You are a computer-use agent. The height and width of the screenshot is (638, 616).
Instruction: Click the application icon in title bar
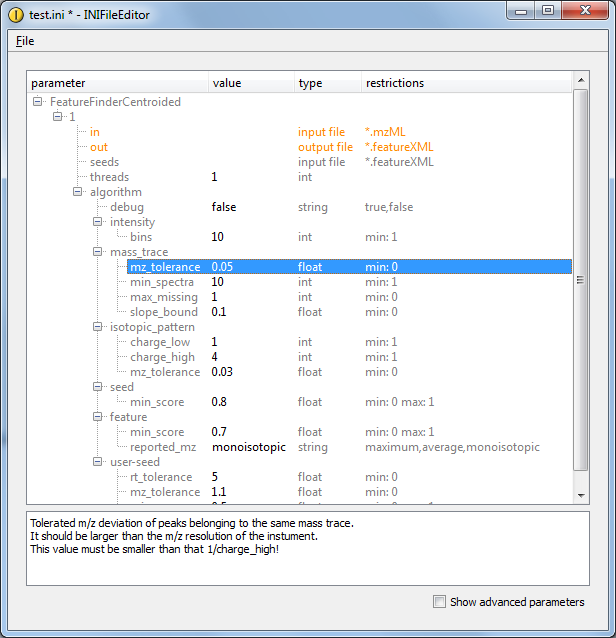[15, 11]
